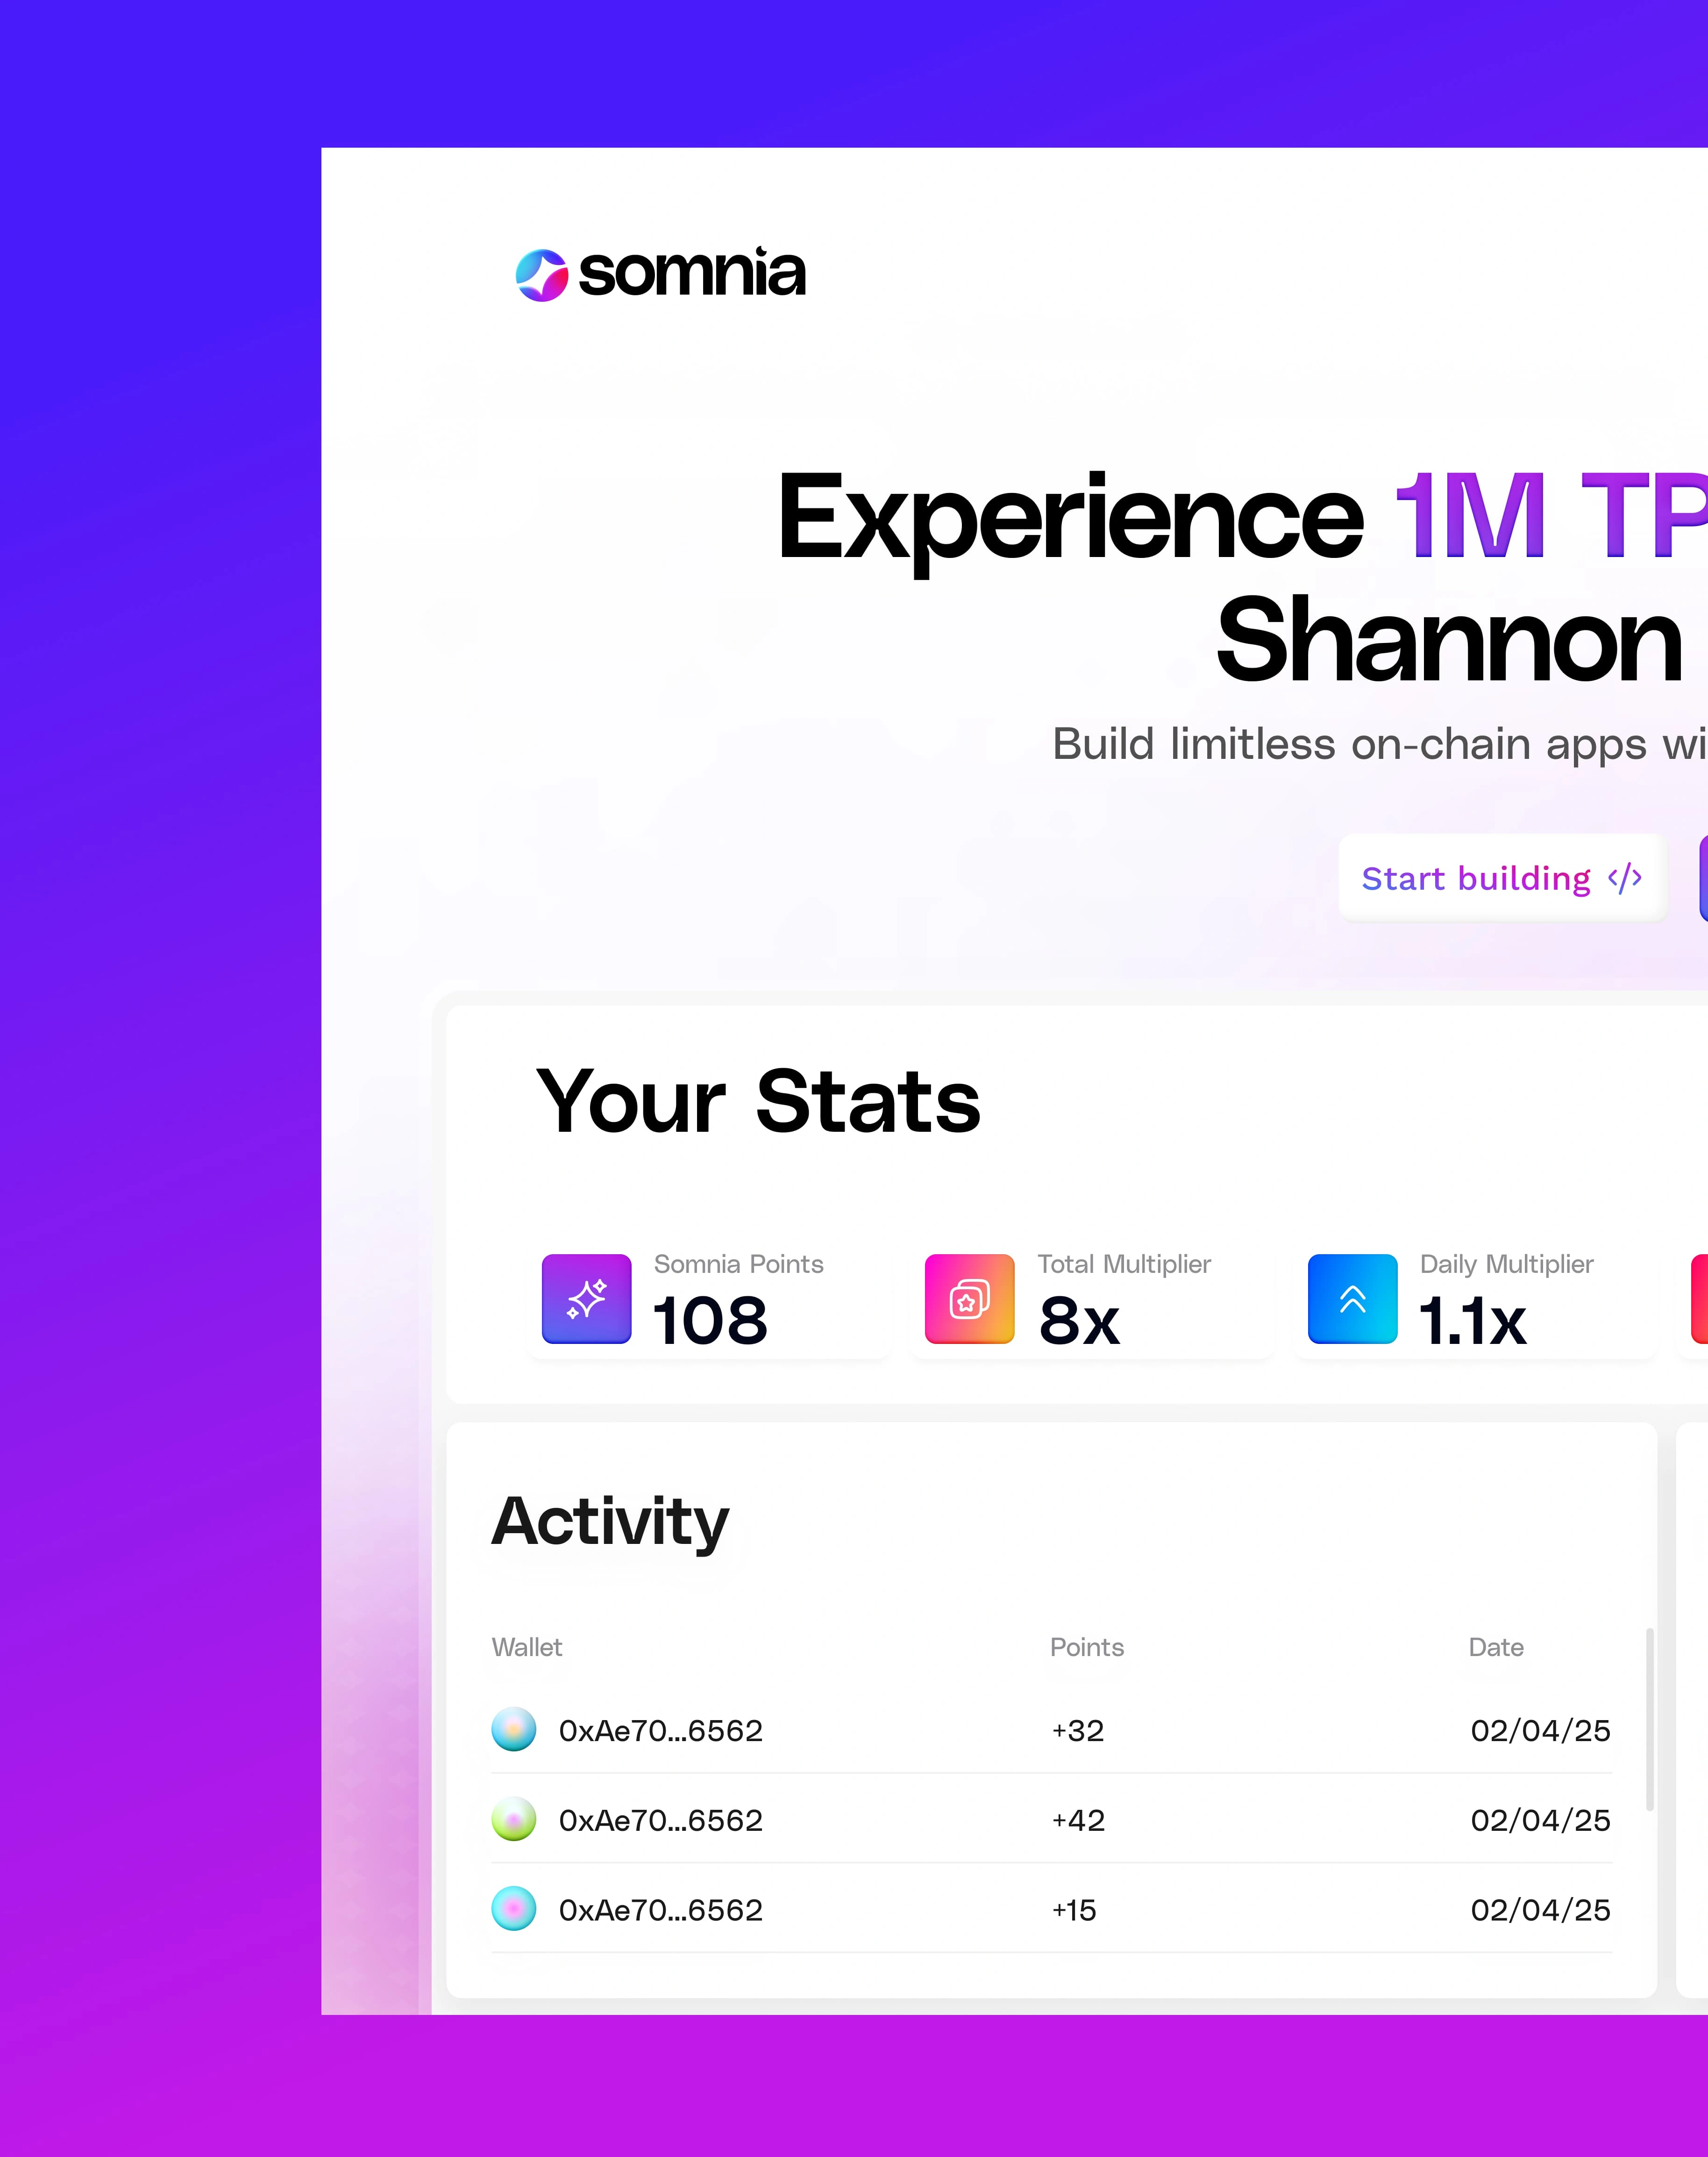Viewport: 1708px width, 2157px height.
Task: Click wallet avatar in the +15 row
Action: coord(514,1909)
